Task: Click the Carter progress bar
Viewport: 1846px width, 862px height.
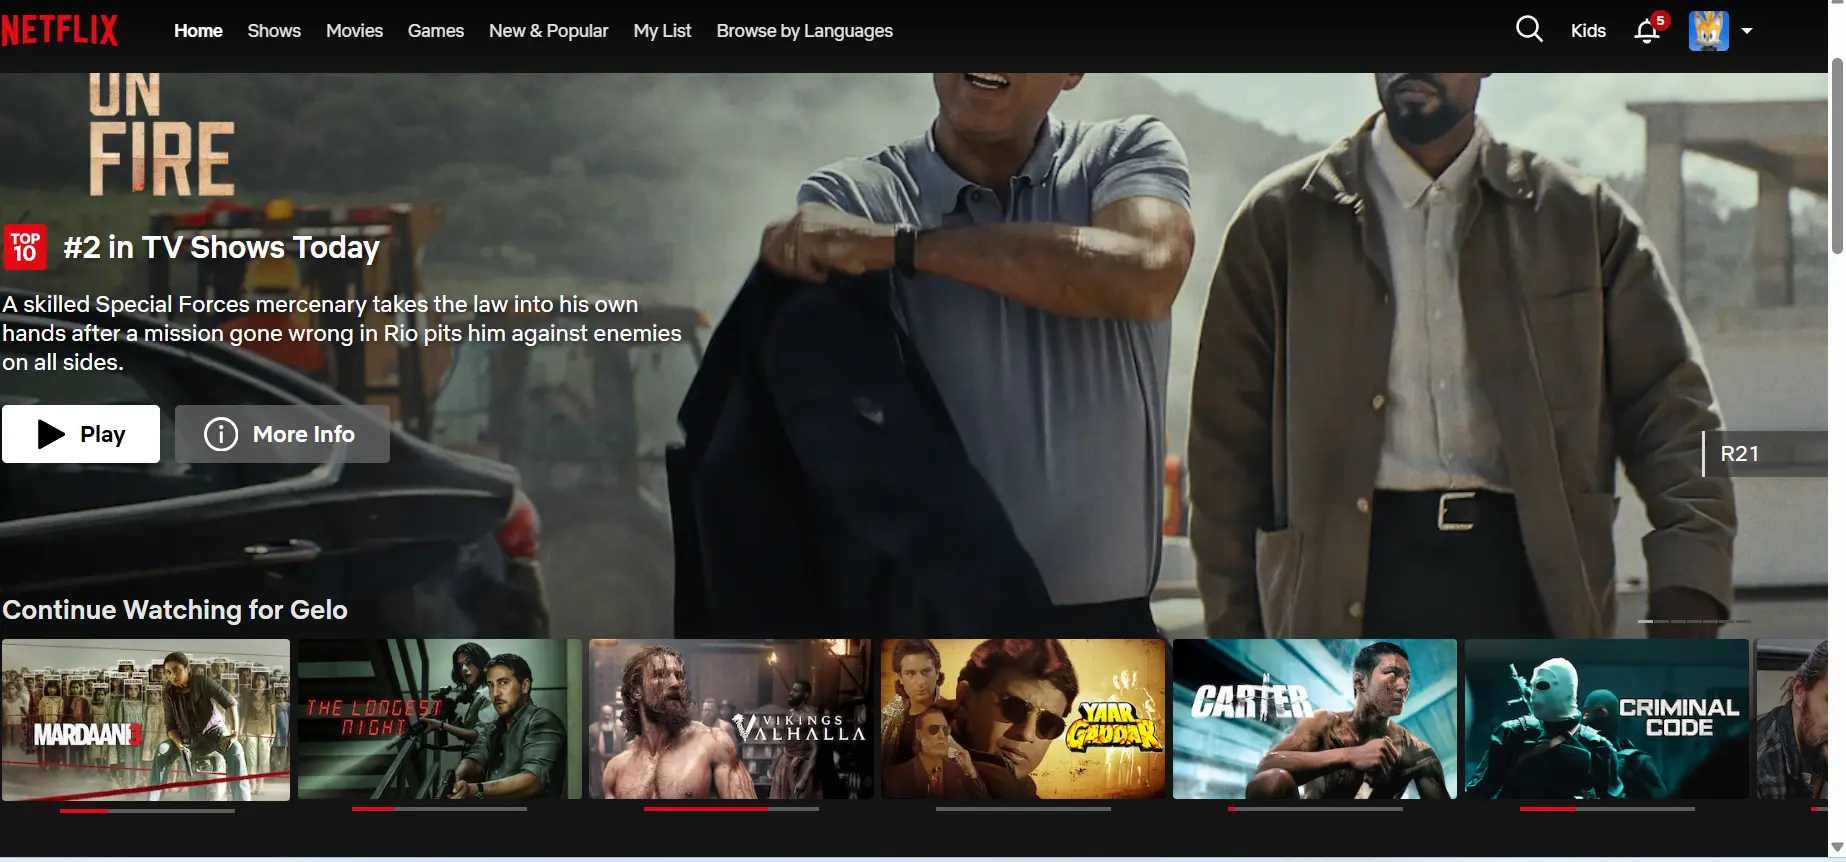Action: [x=1315, y=809]
